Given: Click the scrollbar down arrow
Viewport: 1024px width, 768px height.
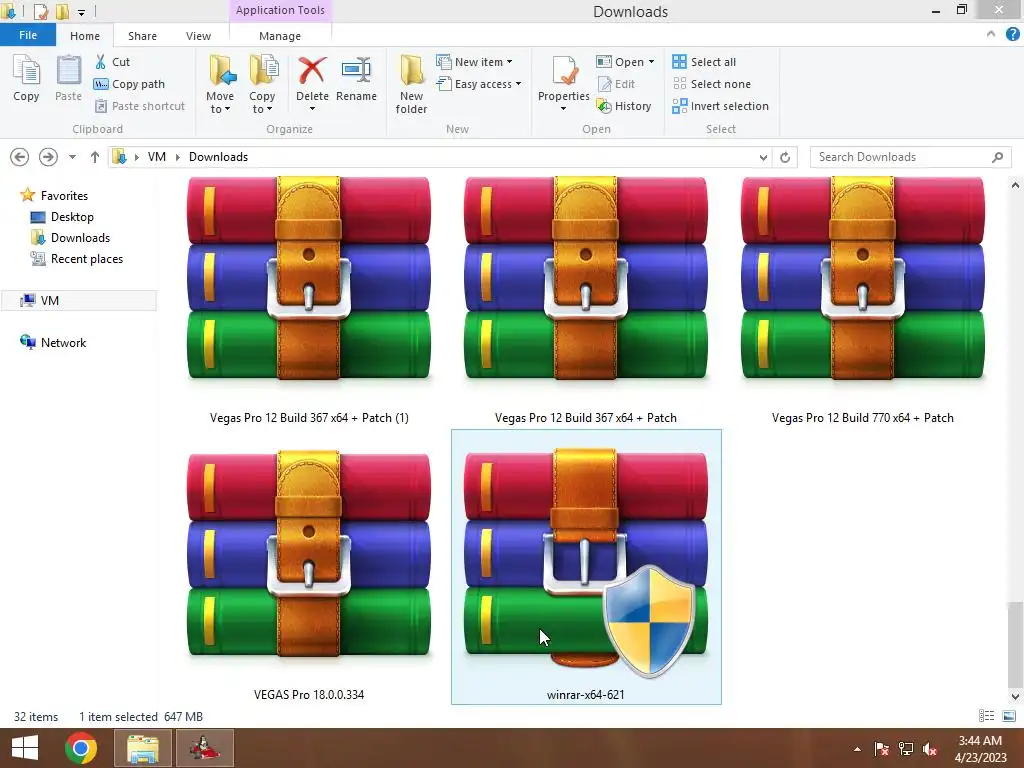Looking at the screenshot, I should coord(1015,697).
